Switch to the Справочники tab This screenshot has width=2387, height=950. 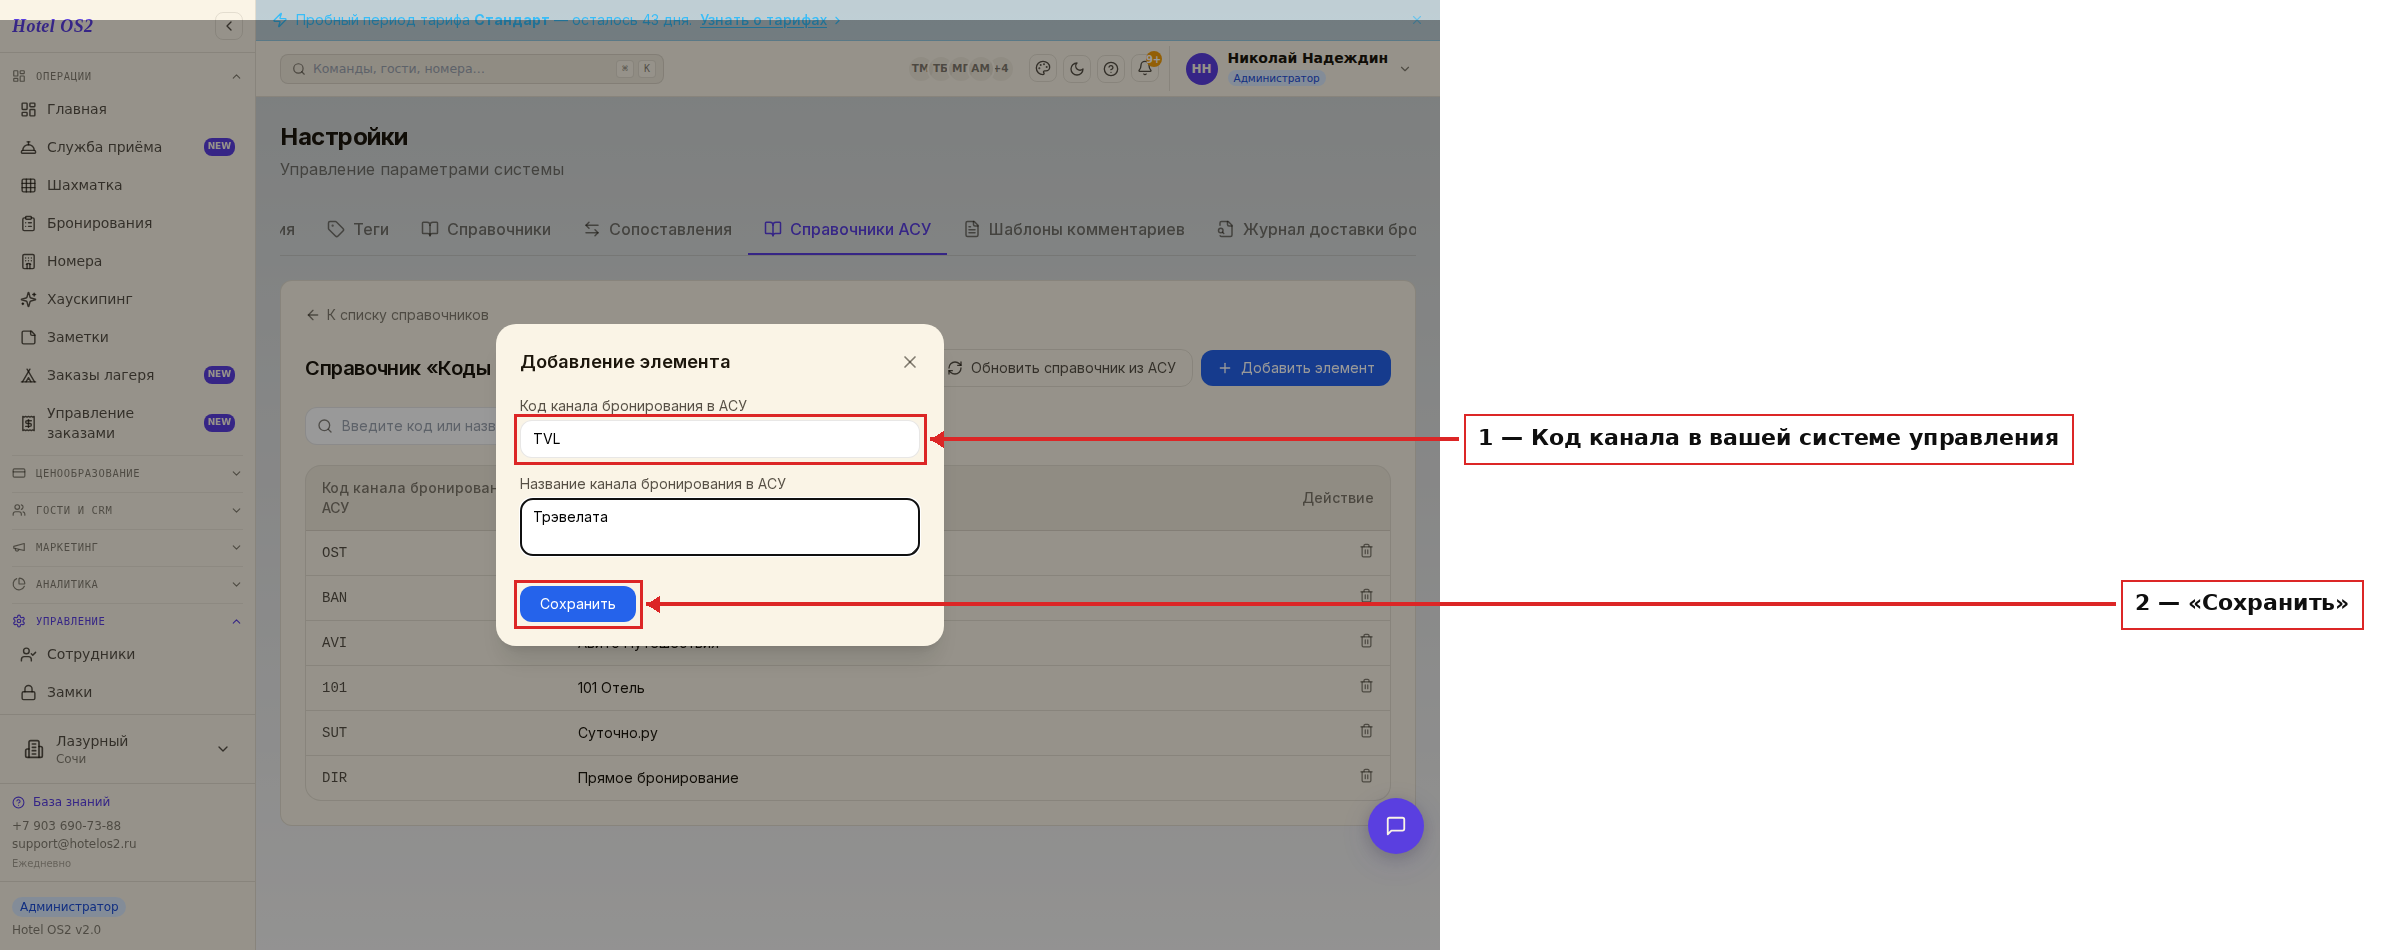click(486, 229)
